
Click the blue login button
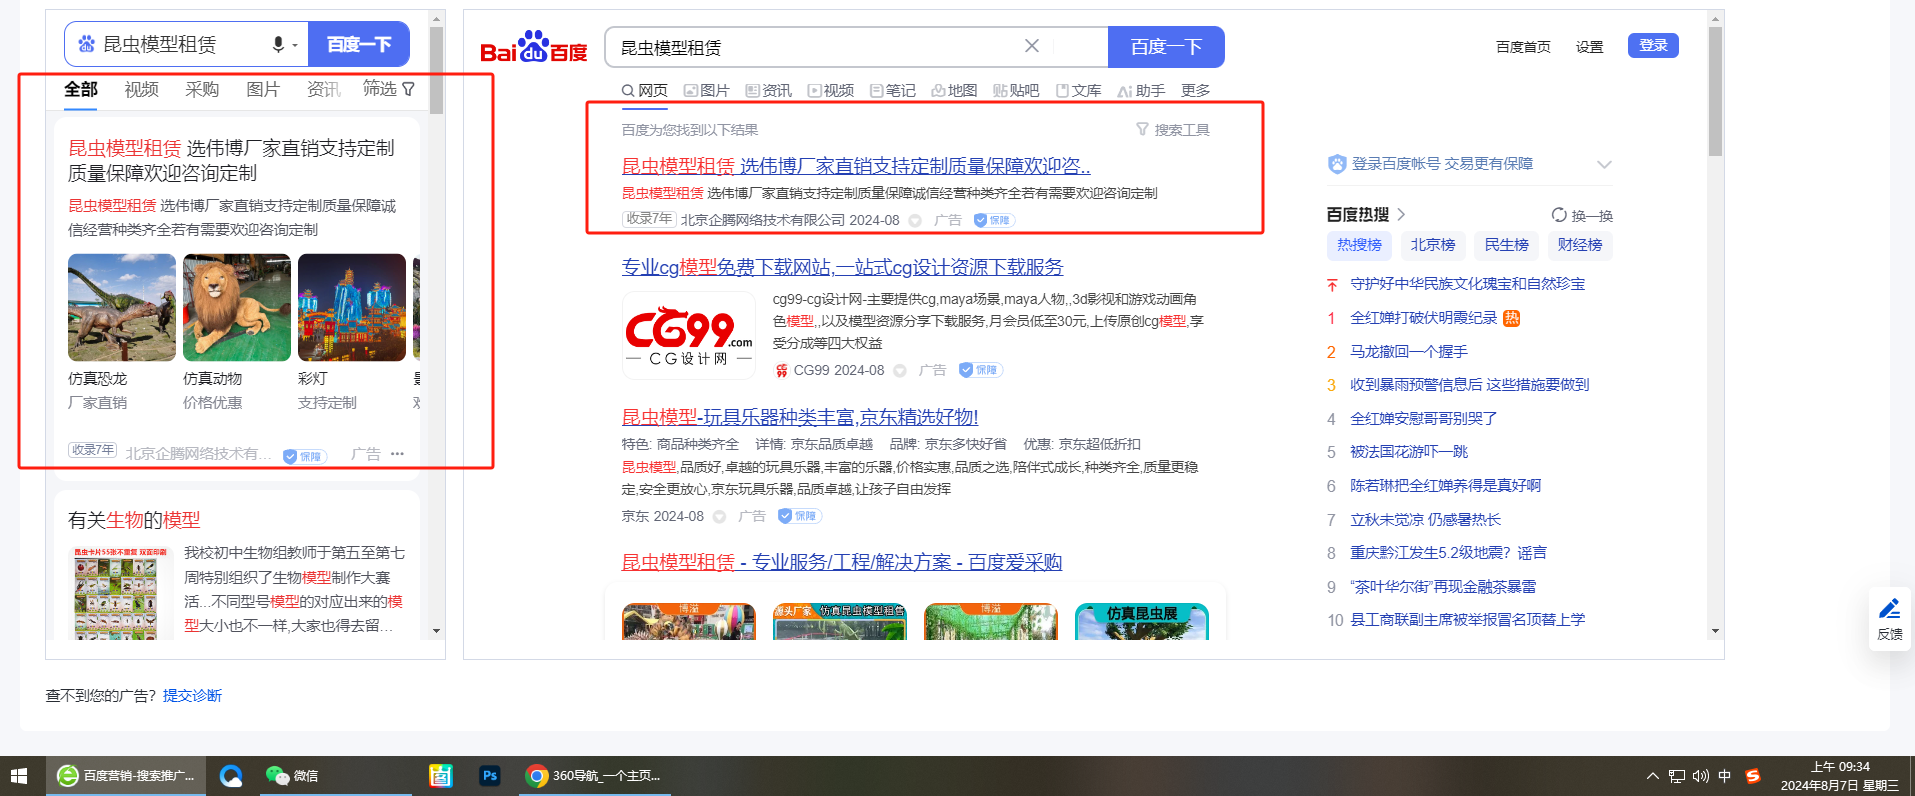click(x=1653, y=46)
